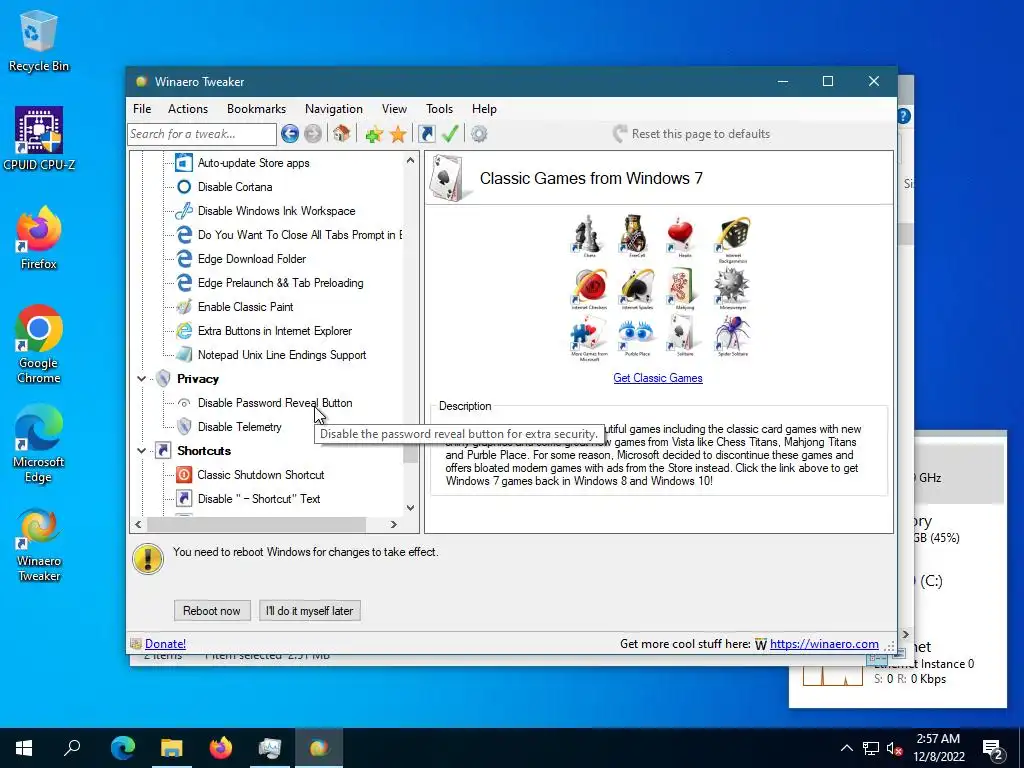Image resolution: width=1024 pixels, height=768 pixels.
Task: Select Disable Windows Ink Workspace tweak
Action: [x=276, y=211]
